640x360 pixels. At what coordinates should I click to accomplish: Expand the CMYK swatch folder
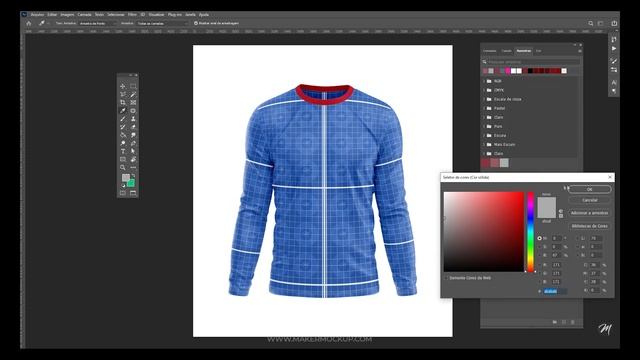(484, 90)
